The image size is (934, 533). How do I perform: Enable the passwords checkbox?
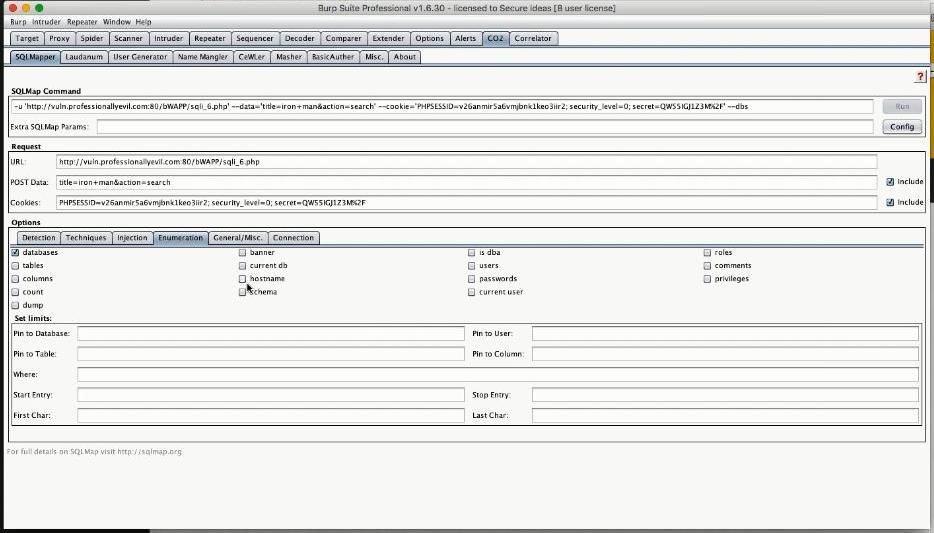pos(472,279)
